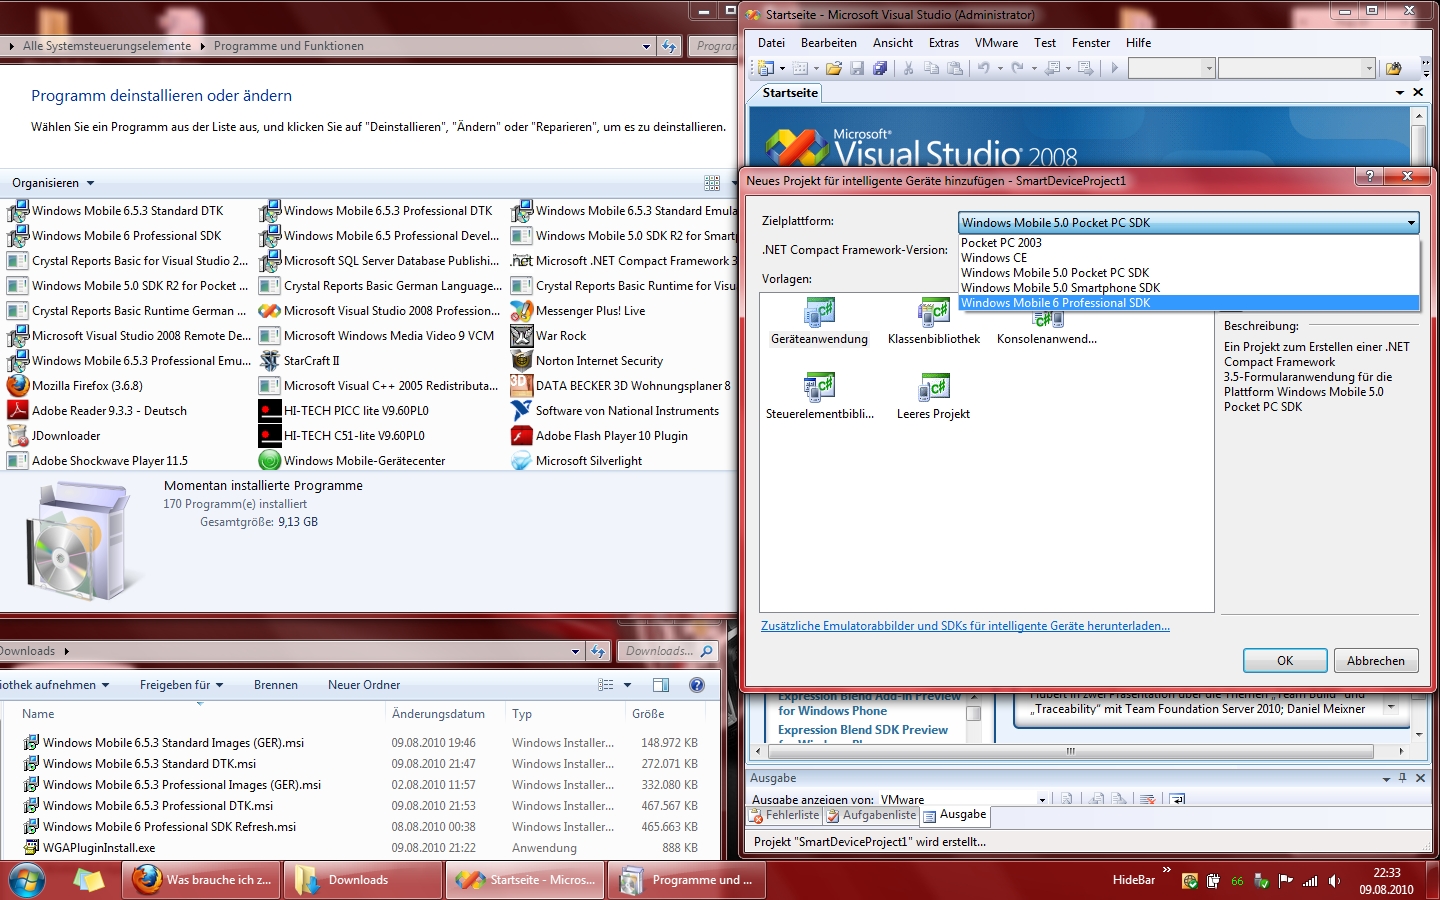Open Expression Blend SDK Preview link
Viewport: 1440px width, 900px height.
pyautogui.click(x=863, y=730)
